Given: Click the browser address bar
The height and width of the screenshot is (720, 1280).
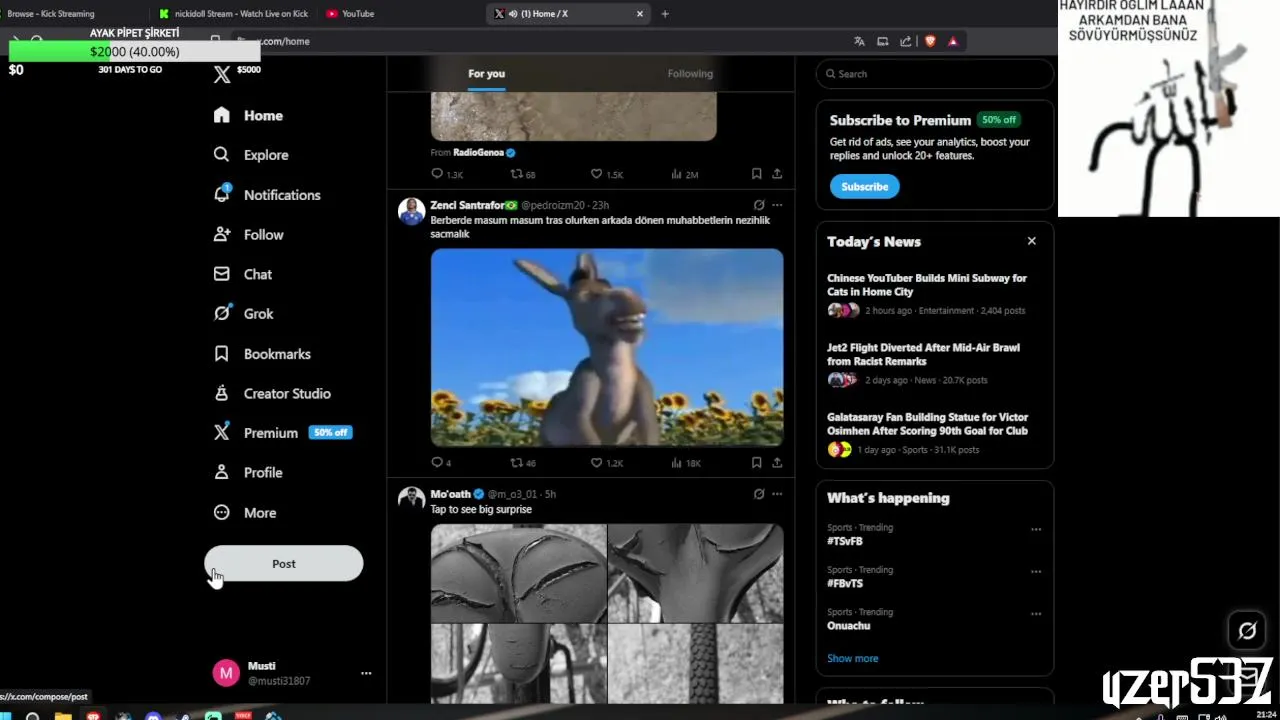Looking at the screenshot, I should (540, 41).
